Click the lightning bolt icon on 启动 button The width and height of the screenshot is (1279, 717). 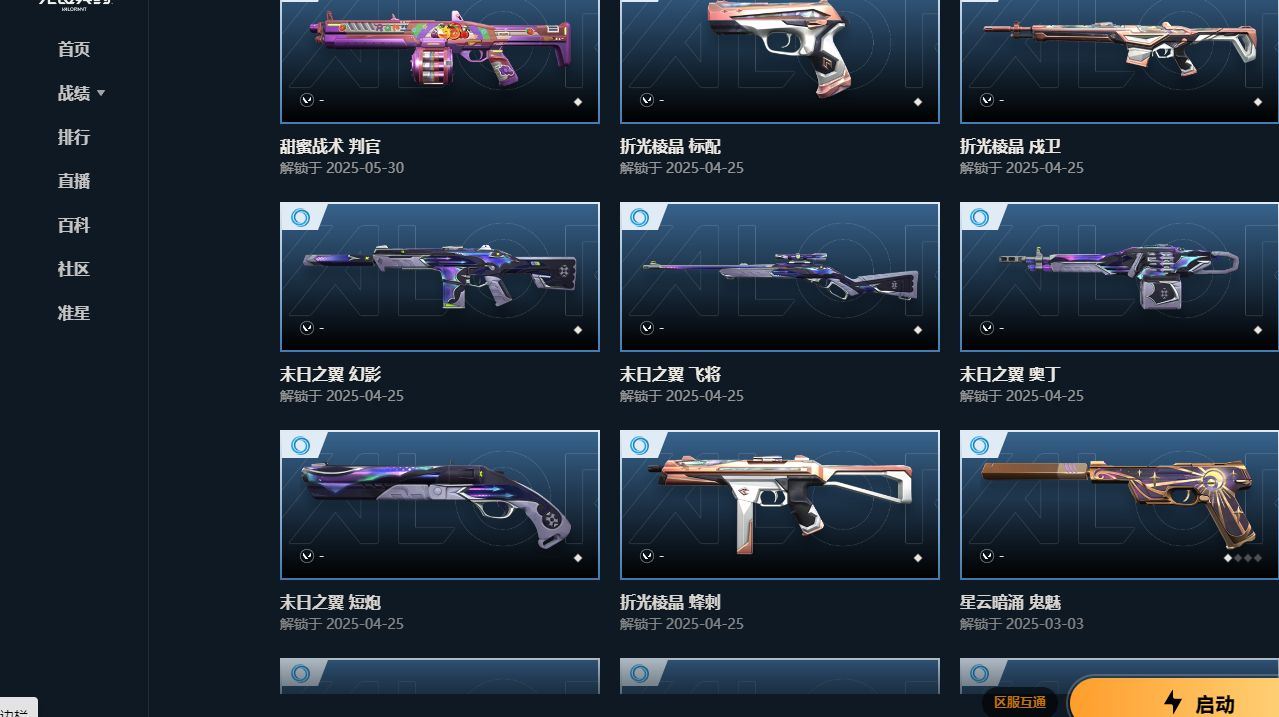click(1173, 702)
